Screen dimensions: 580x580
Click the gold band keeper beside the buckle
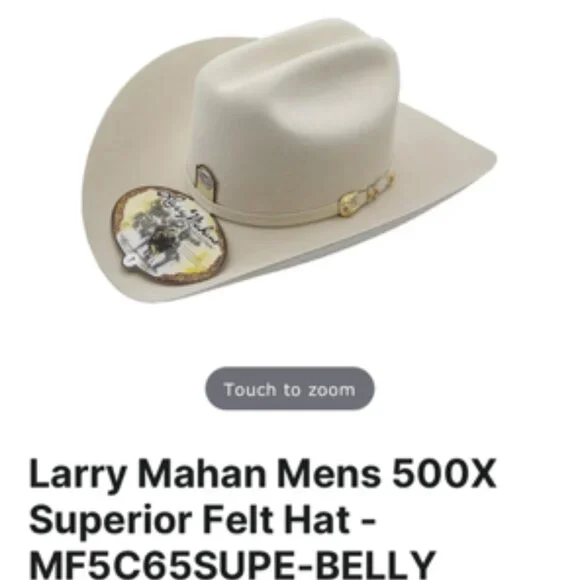pos(381,186)
